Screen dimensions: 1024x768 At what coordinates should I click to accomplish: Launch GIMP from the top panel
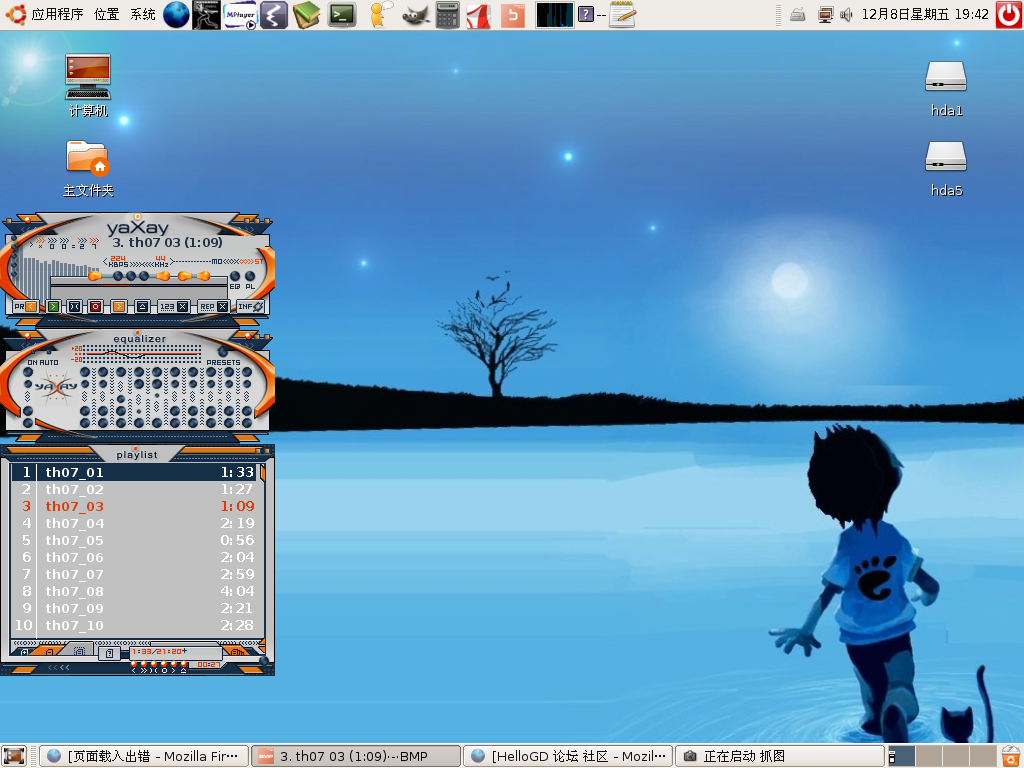click(x=415, y=16)
